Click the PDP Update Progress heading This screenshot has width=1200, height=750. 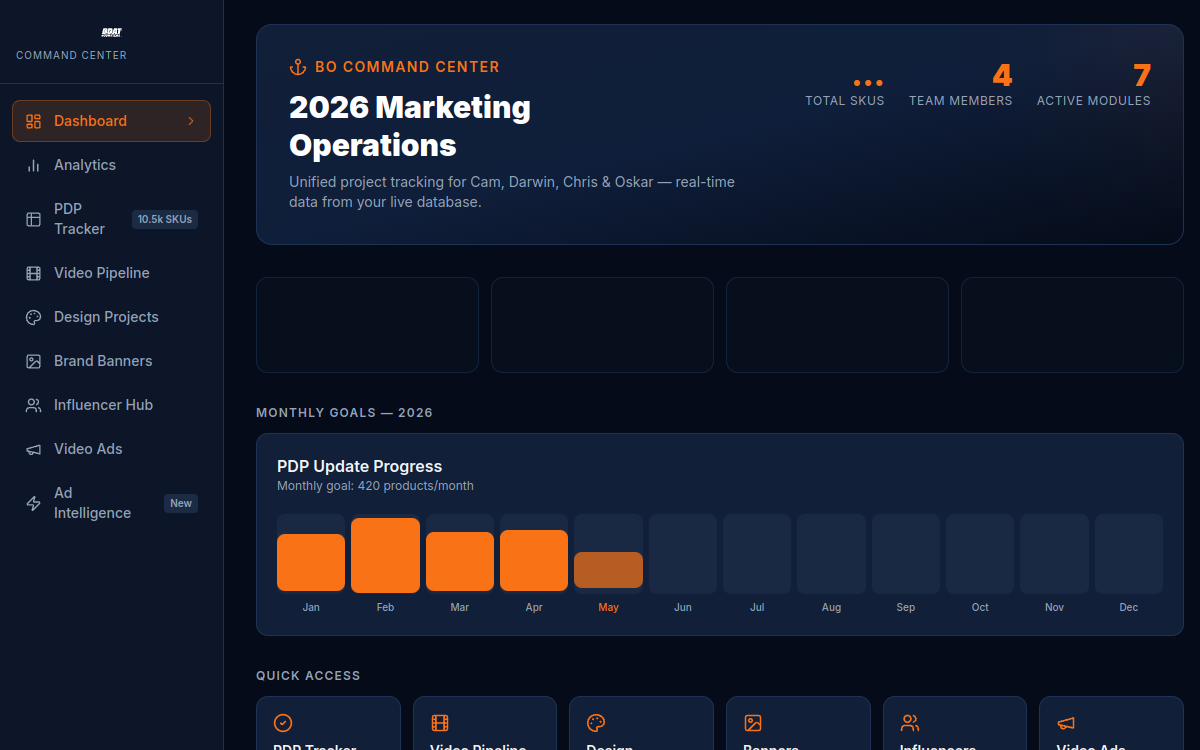tap(359, 466)
